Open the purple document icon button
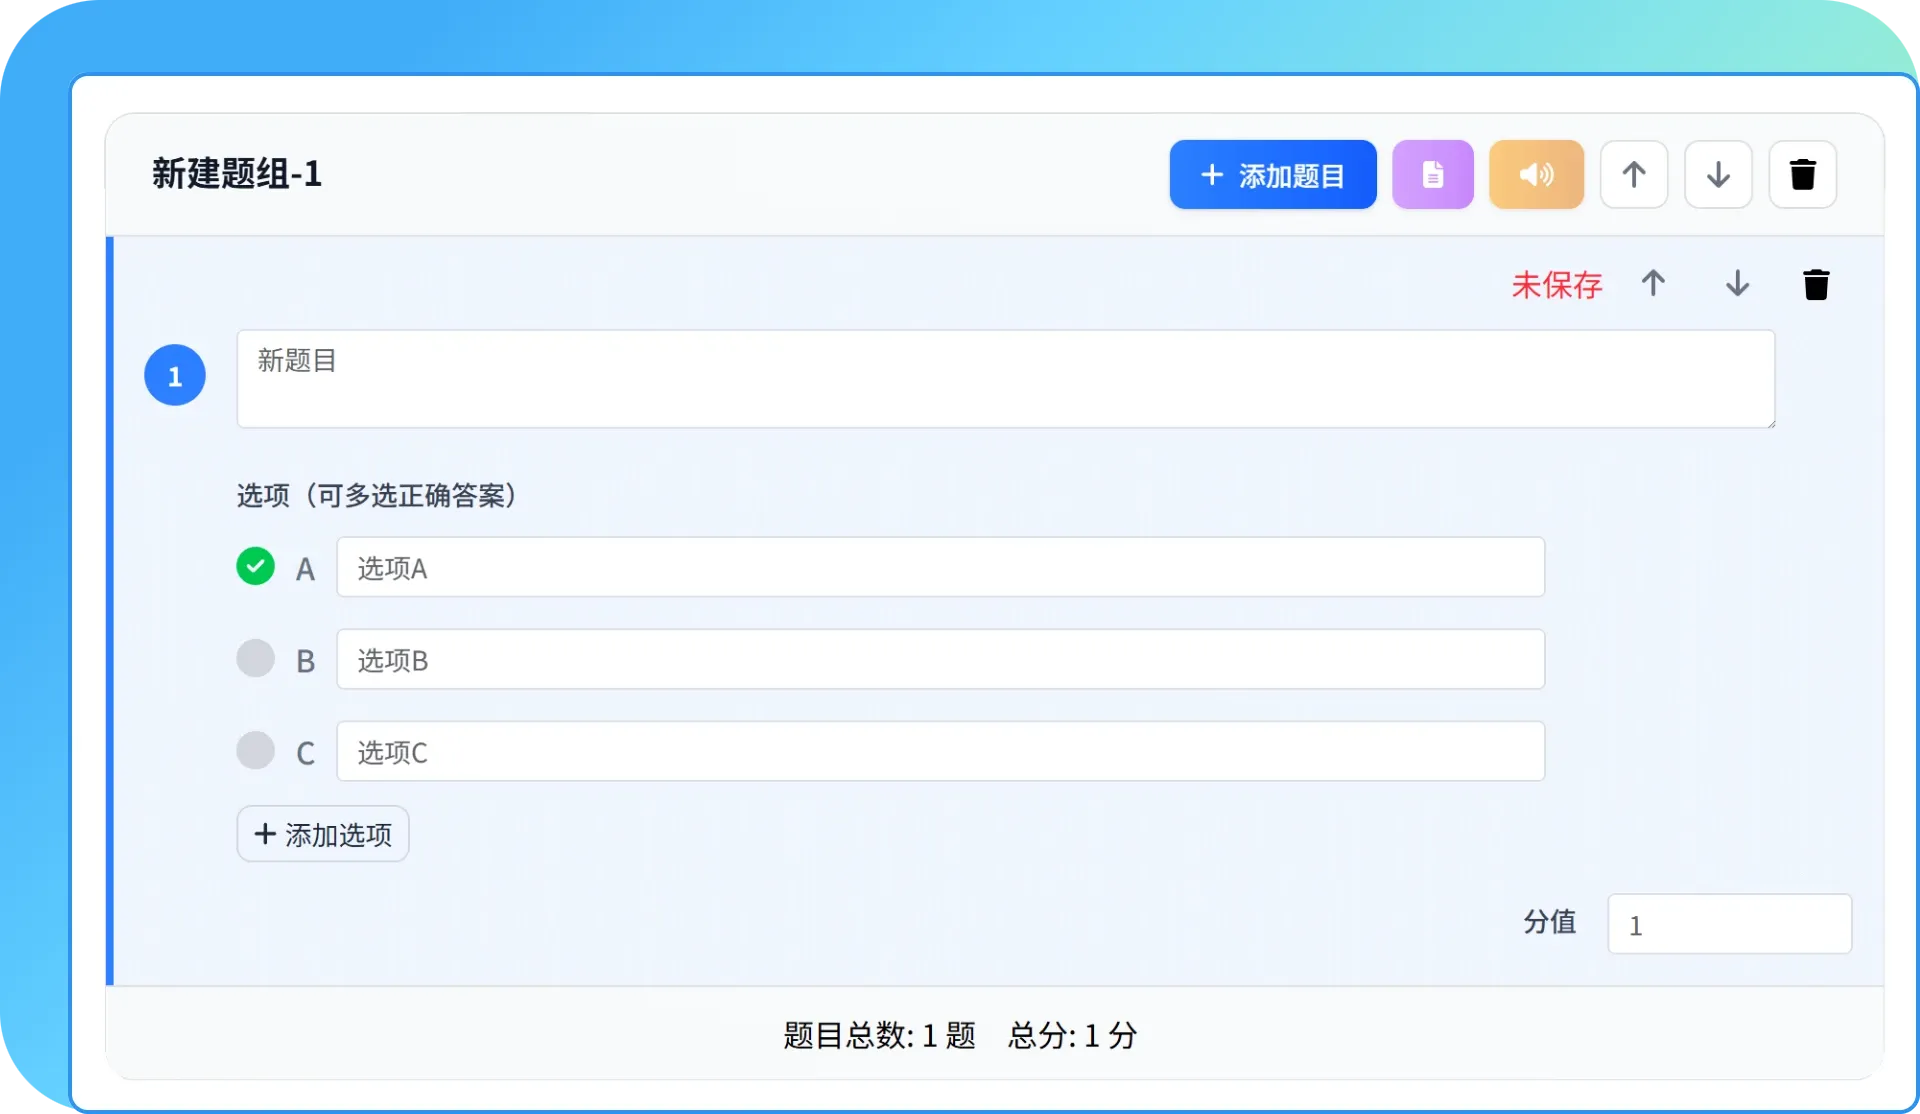Screen dimensions: 1920x1114 click(1433, 175)
